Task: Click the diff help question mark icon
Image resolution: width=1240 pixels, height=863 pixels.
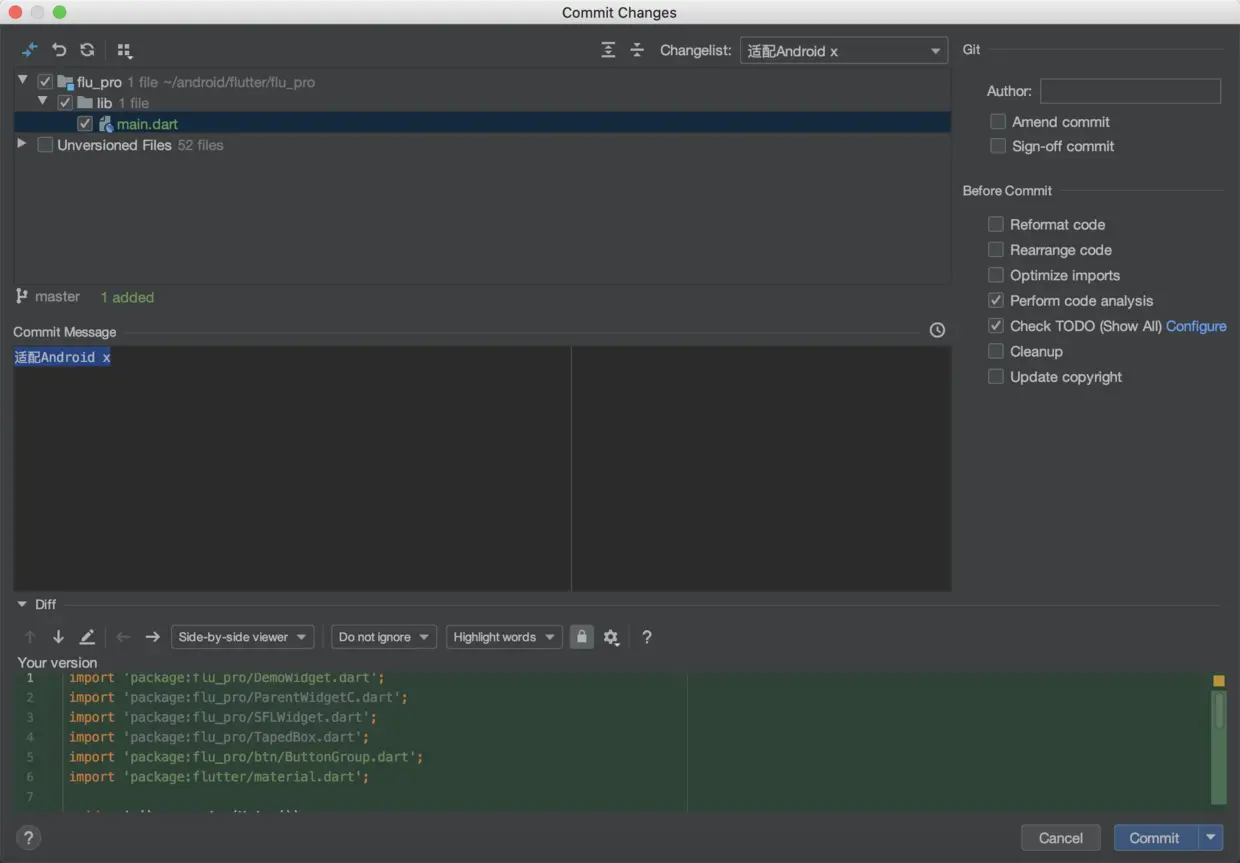Action: (x=647, y=637)
